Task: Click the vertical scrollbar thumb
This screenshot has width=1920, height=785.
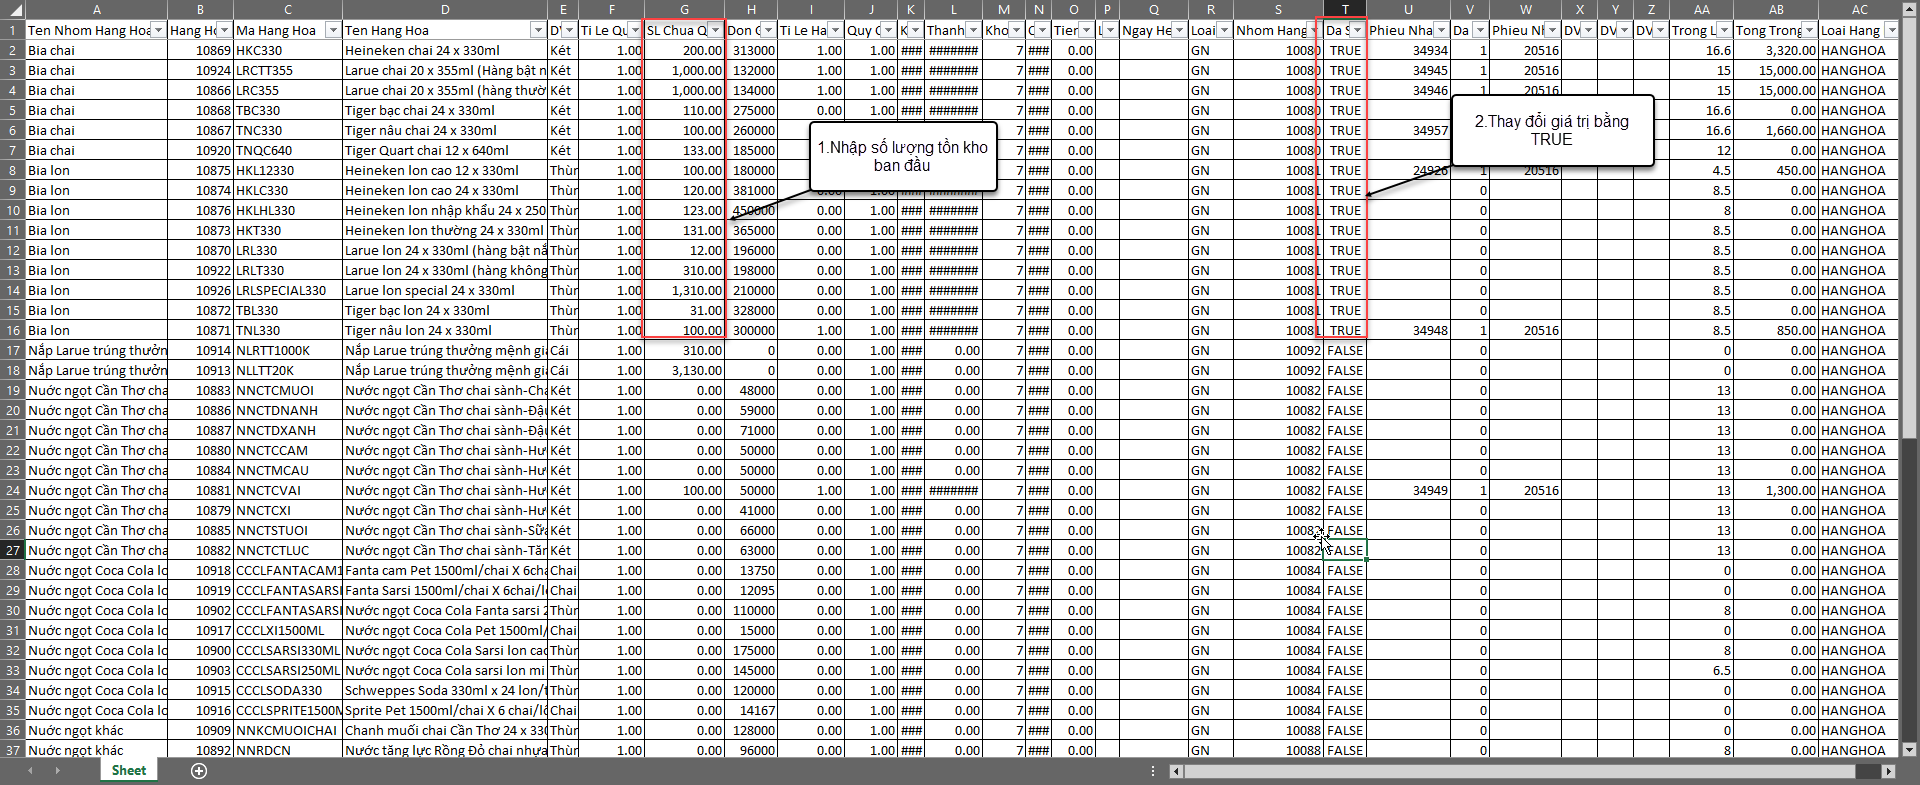Action: click(1909, 226)
